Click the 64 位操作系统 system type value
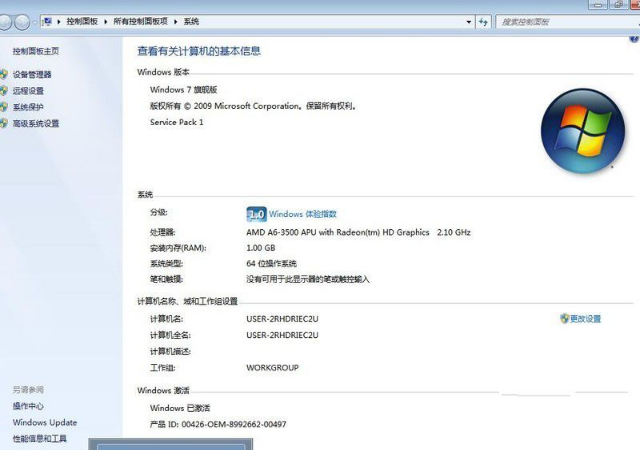 tap(271, 264)
